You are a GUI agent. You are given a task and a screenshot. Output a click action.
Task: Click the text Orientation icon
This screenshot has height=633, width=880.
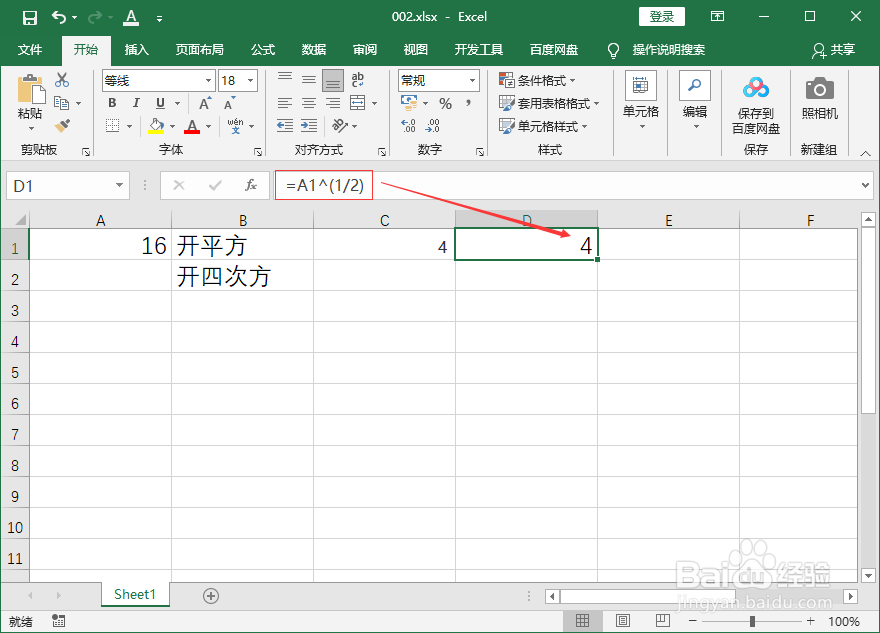(x=340, y=125)
